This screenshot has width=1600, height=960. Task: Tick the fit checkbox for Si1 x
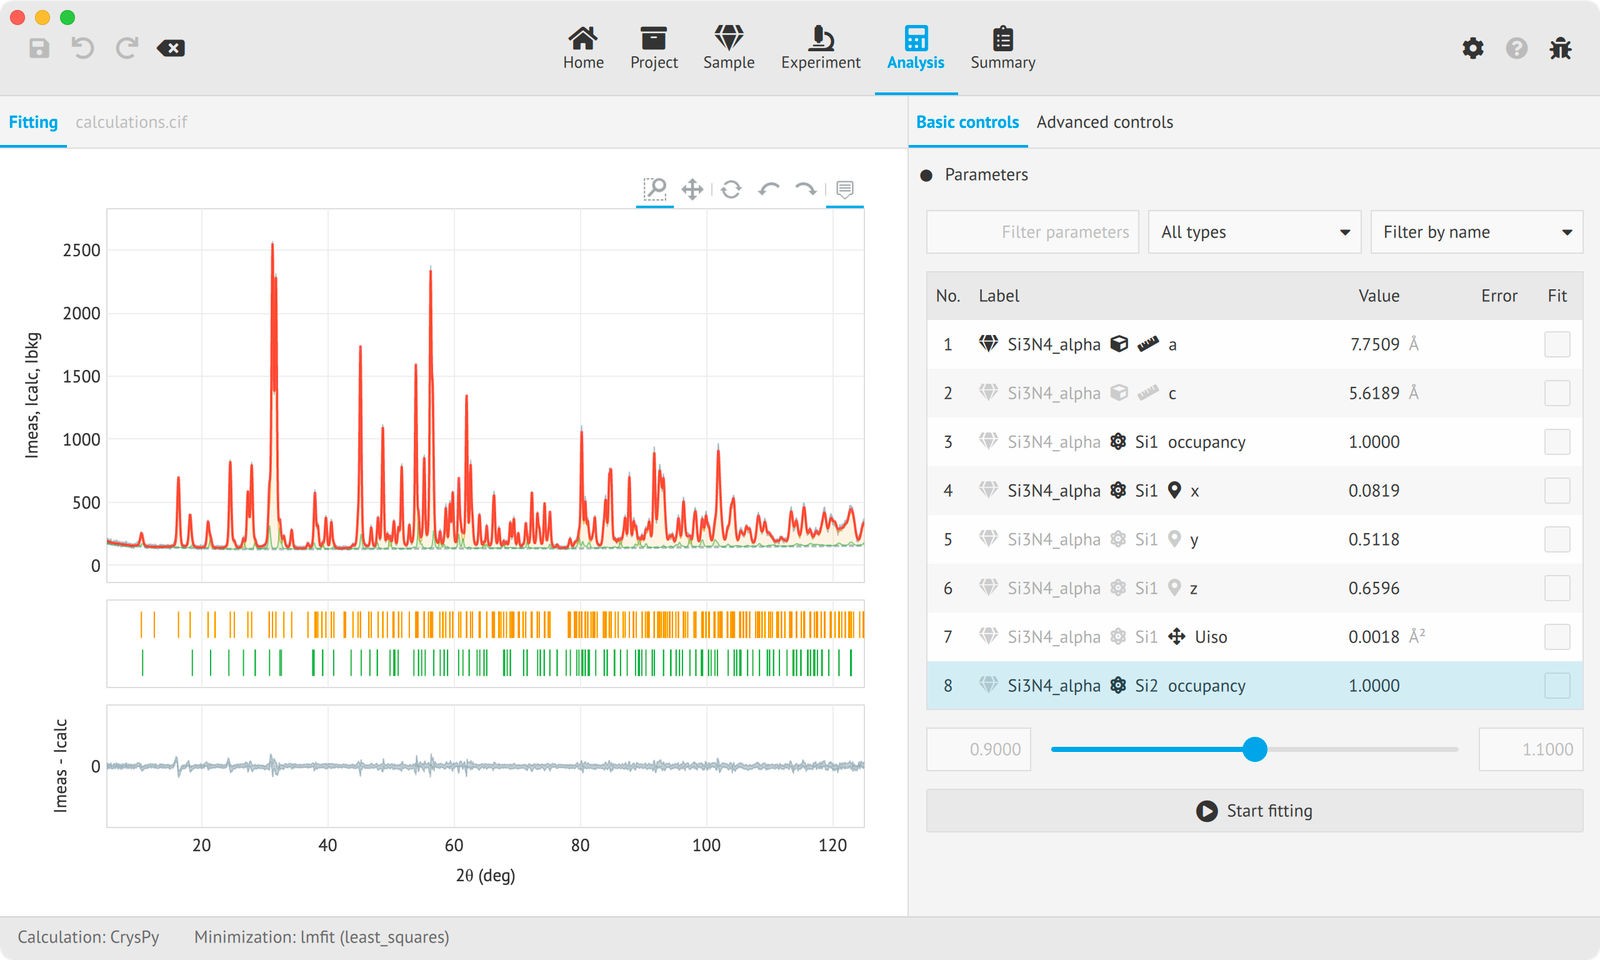point(1557,491)
